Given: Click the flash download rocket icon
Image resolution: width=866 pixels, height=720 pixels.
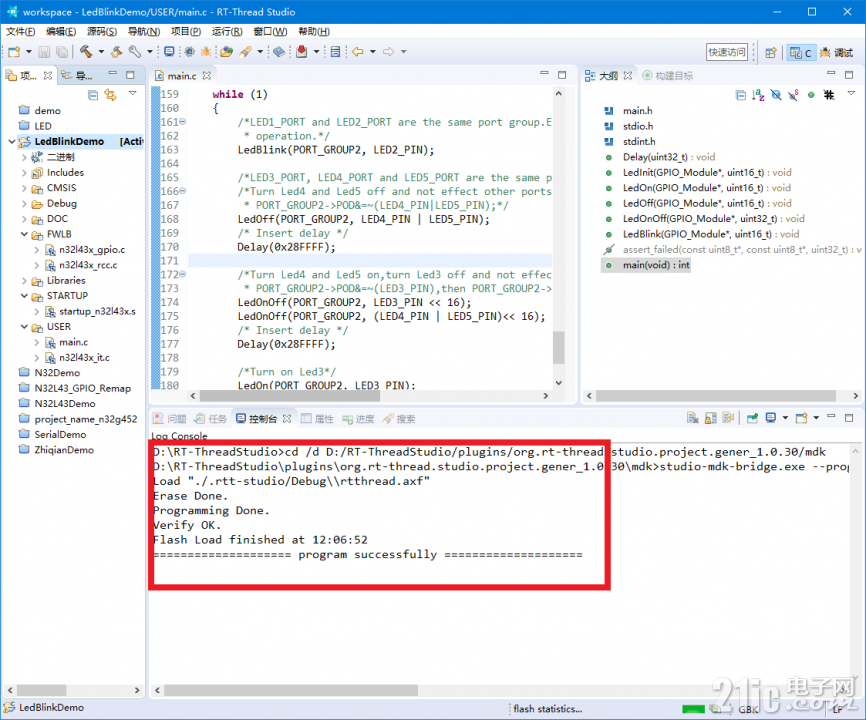Looking at the screenshot, I should pyautogui.click(x=245, y=52).
